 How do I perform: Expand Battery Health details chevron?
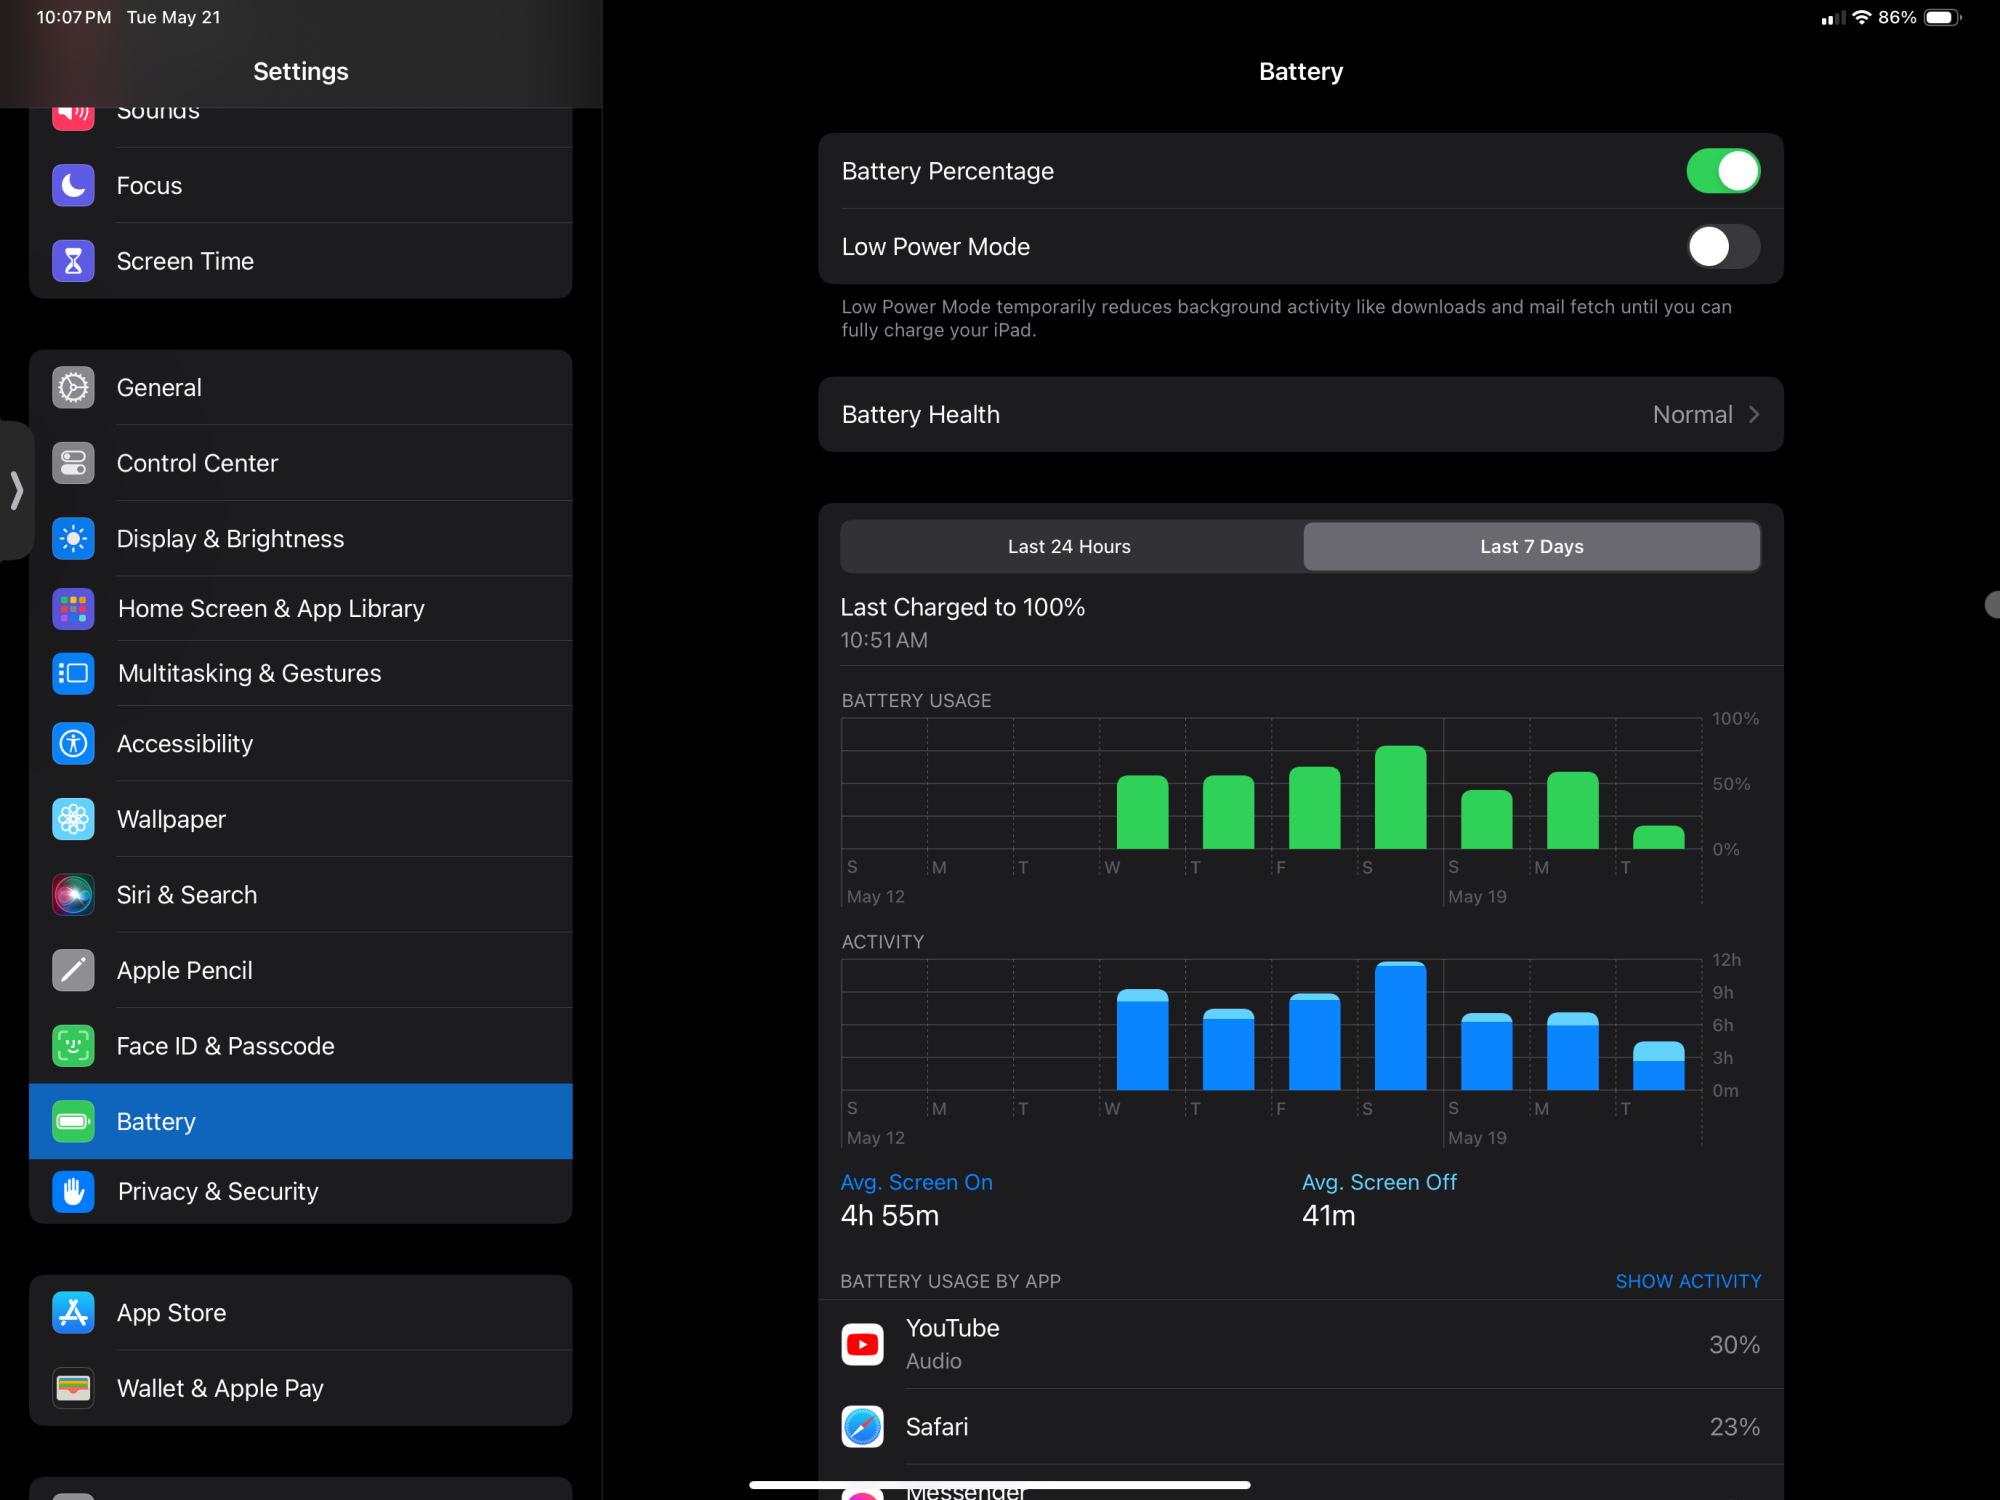[x=1754, y=414]
